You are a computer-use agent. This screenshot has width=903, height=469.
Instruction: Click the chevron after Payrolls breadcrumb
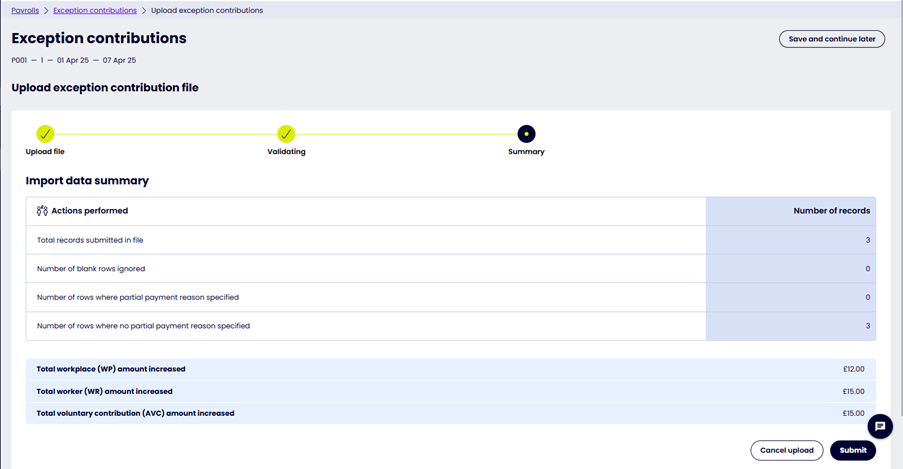click(x=46, y=11)
